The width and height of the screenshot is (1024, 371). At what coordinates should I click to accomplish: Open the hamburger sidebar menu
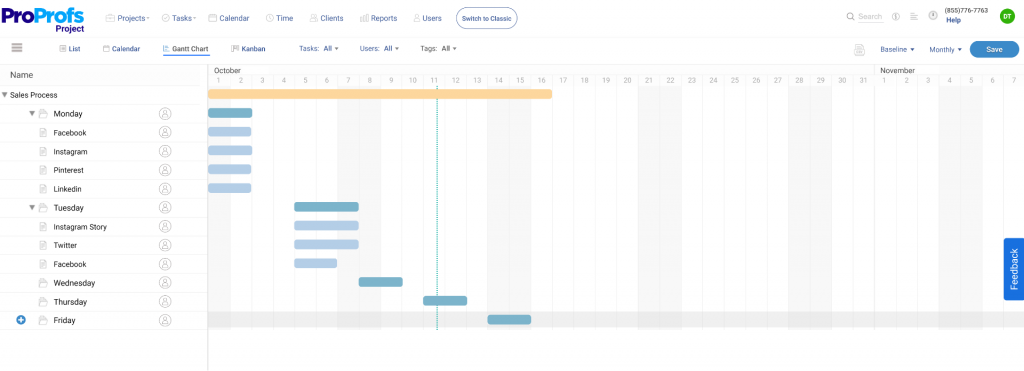[x=17, y=48]
